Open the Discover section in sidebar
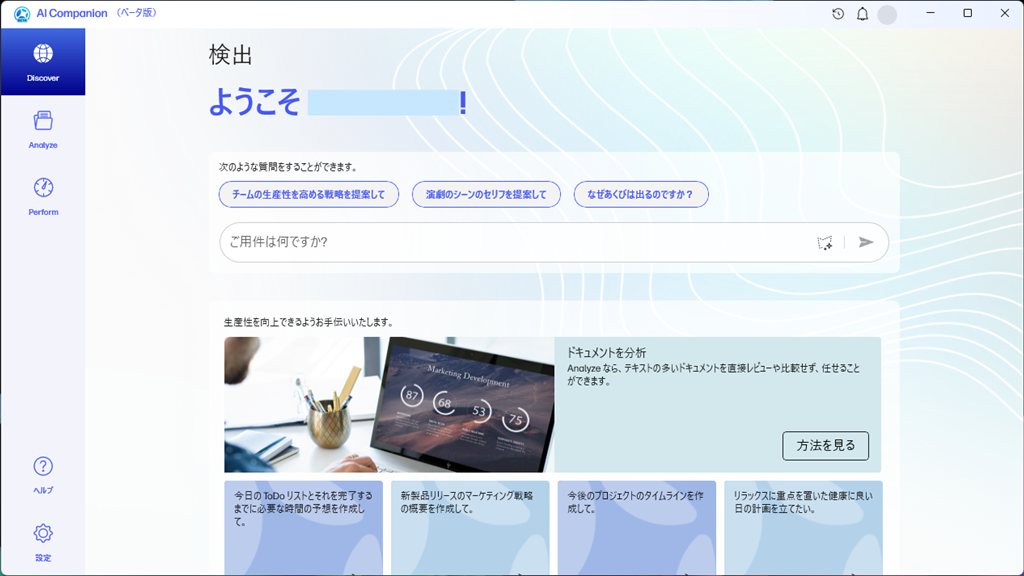The image size is (1024, 576). pos(43,62)
